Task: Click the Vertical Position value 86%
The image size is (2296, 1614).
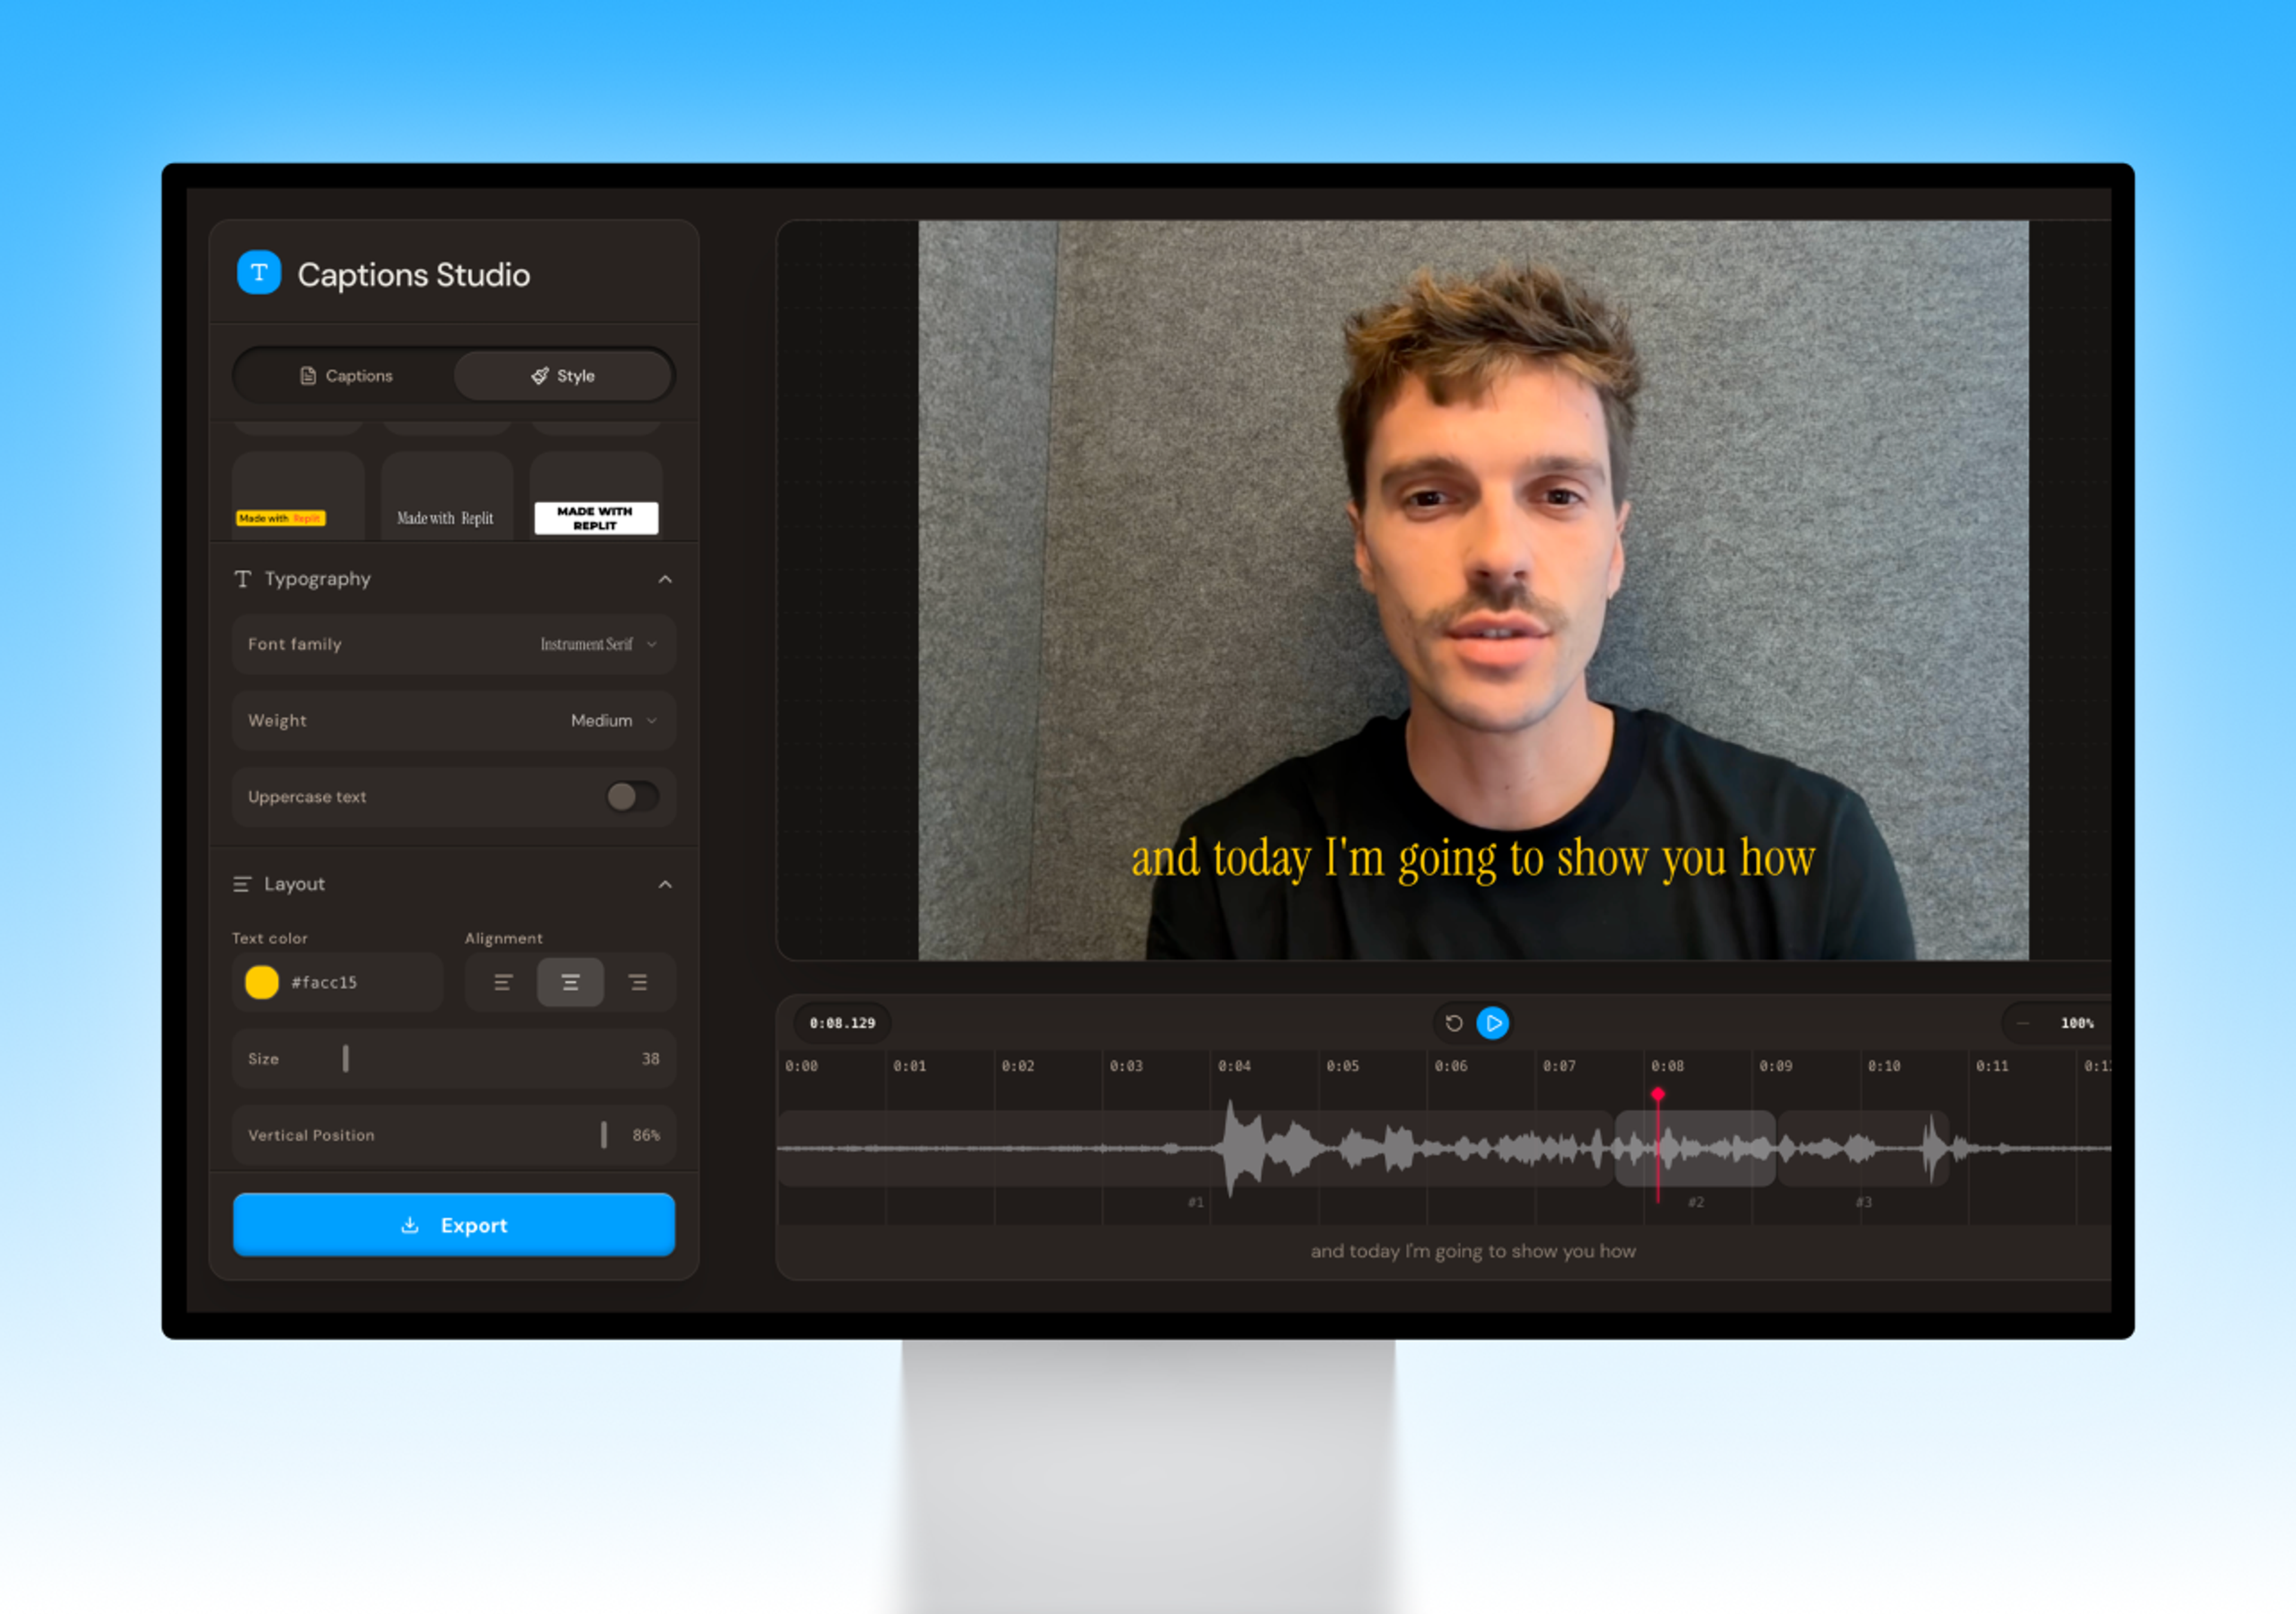Action: coord(647,1135)
